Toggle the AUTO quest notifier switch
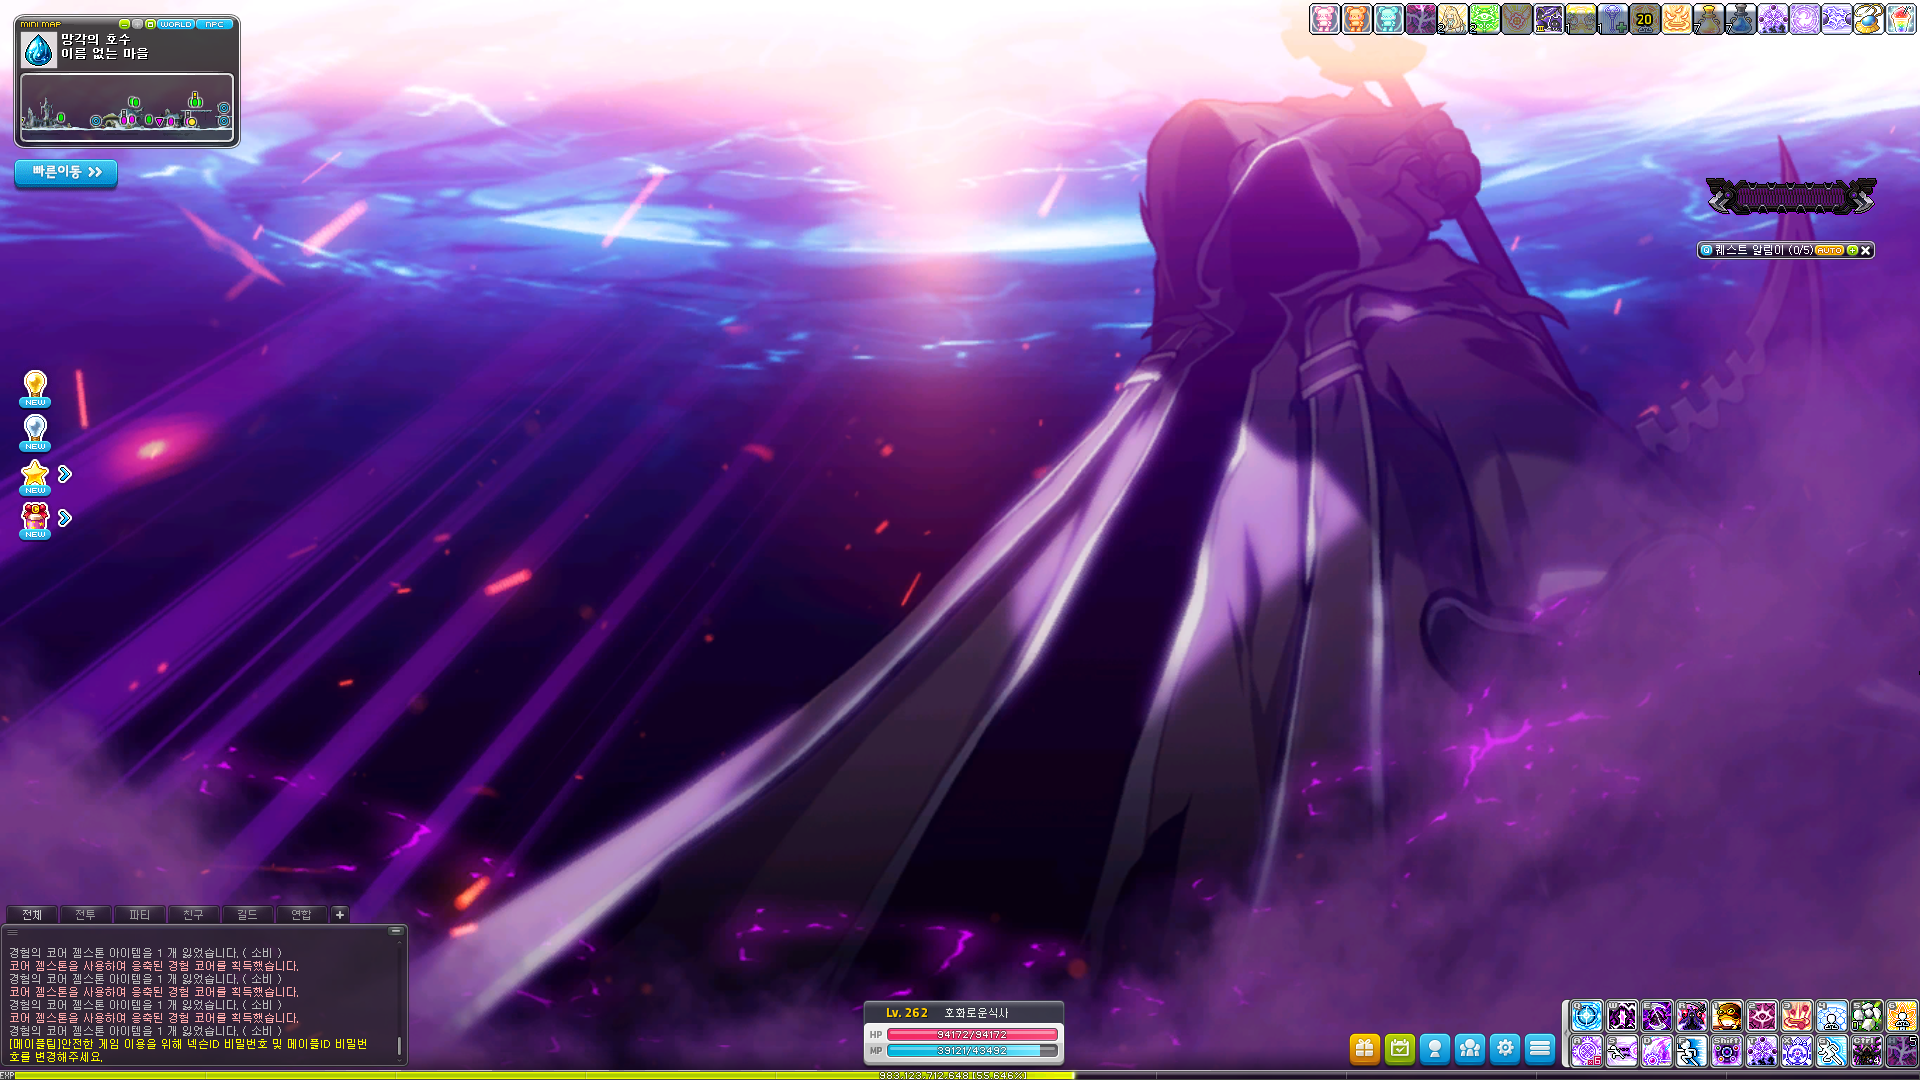1920x1080 pixels. coord(1829,250)
